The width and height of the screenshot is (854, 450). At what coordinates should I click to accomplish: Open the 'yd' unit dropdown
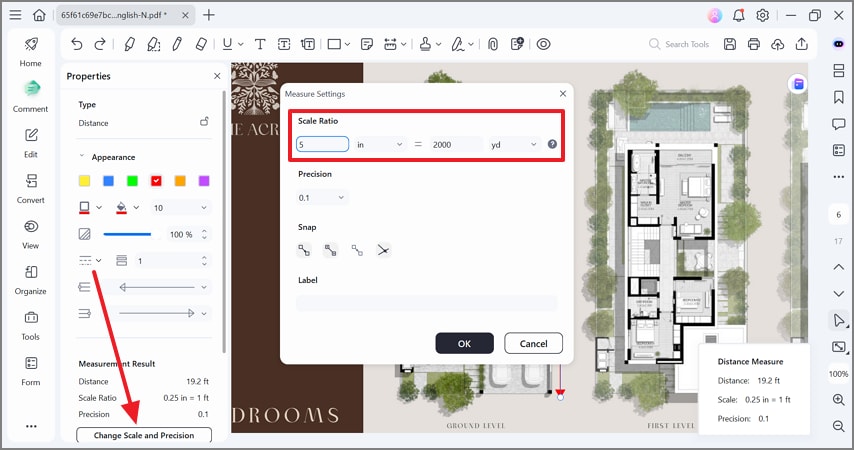pyautogui.click(x=514, y=144)
